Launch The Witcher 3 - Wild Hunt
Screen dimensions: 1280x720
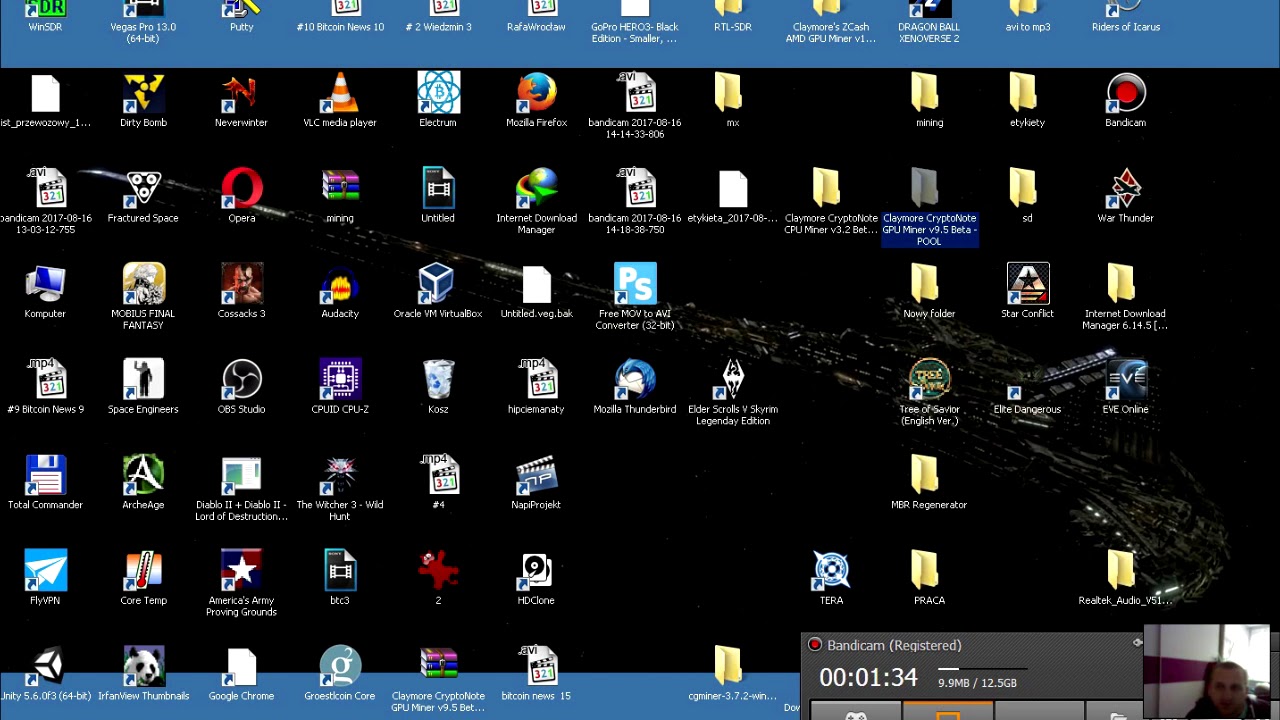pos(340,477)
